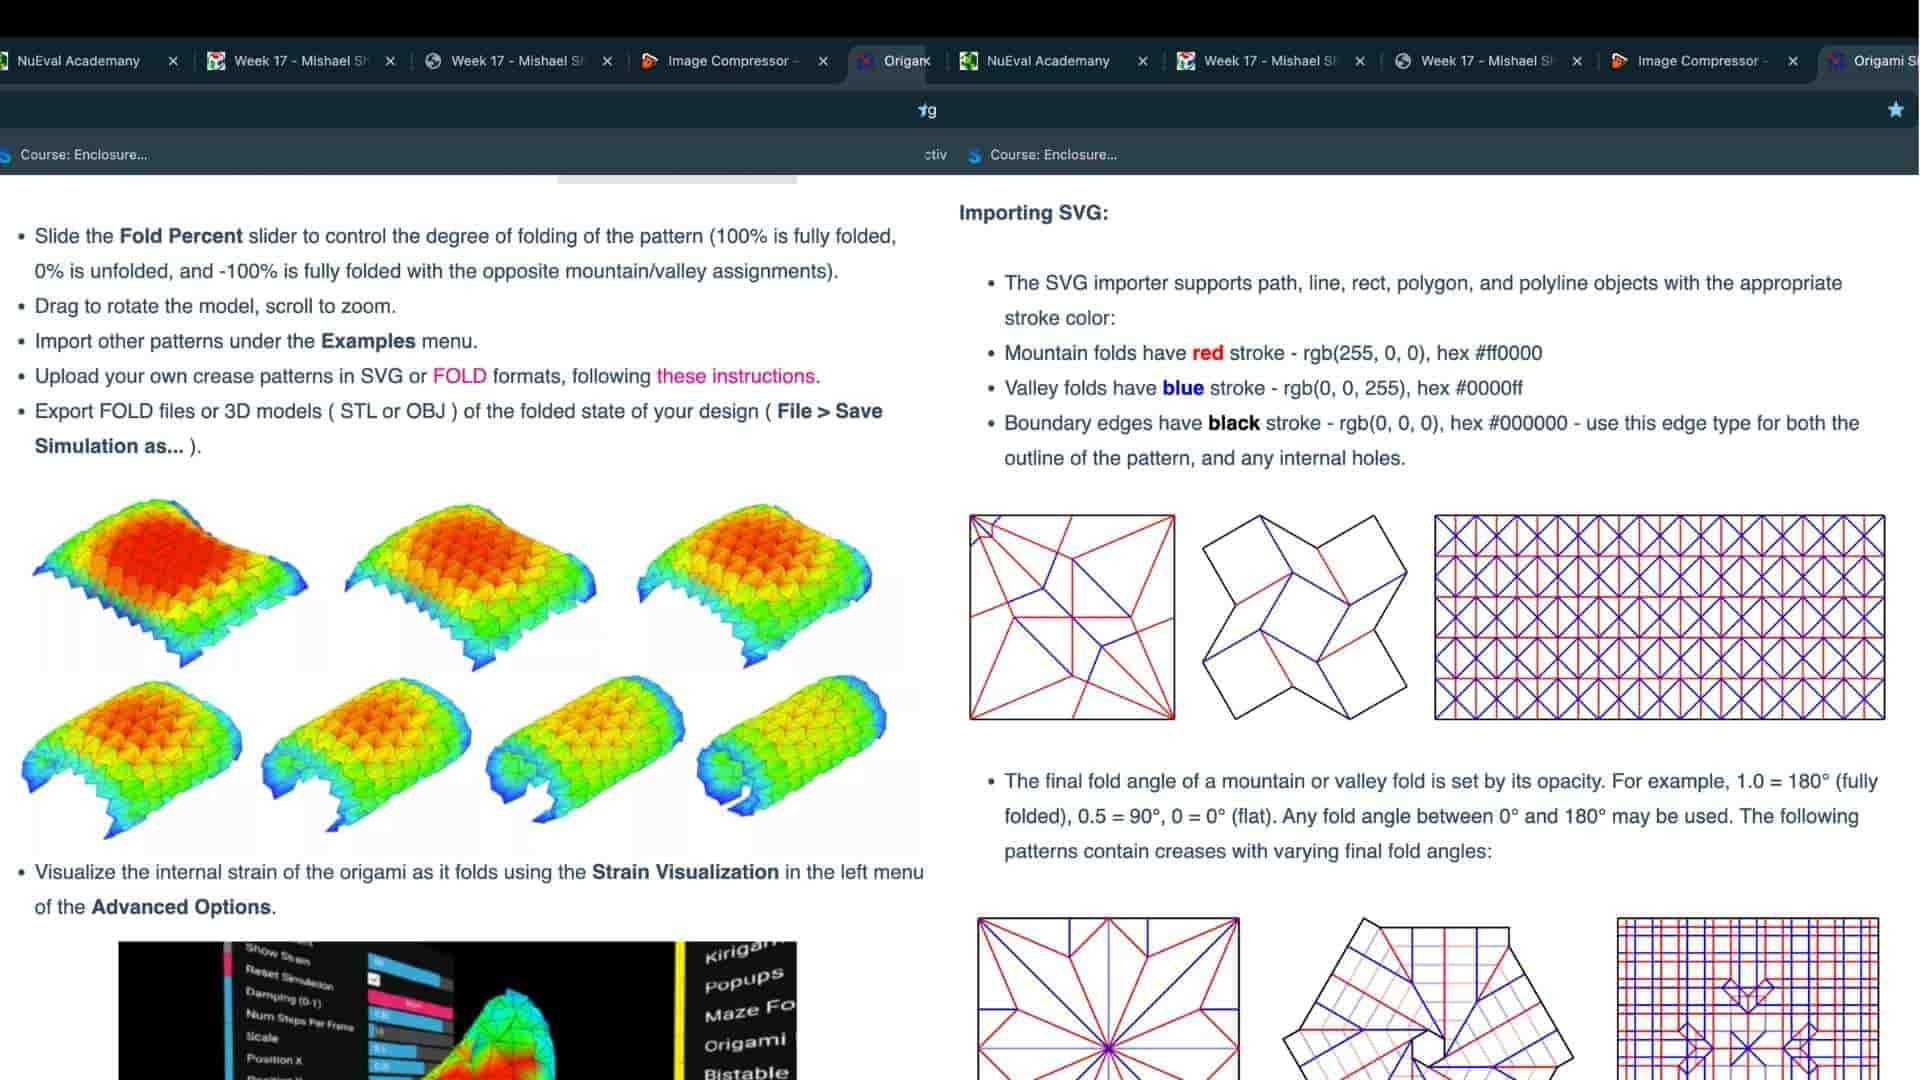This screenshot has width=1920, height=1080.
Task: Click the Course: Enclosure bookmark on left
Action: pos(75,155)
